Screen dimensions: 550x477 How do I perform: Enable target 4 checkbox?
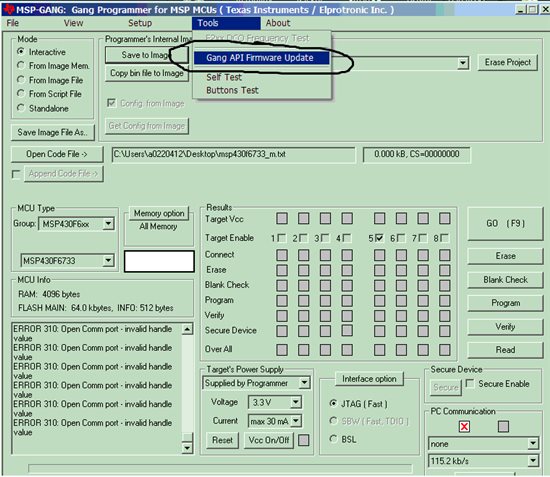(347, 238)
